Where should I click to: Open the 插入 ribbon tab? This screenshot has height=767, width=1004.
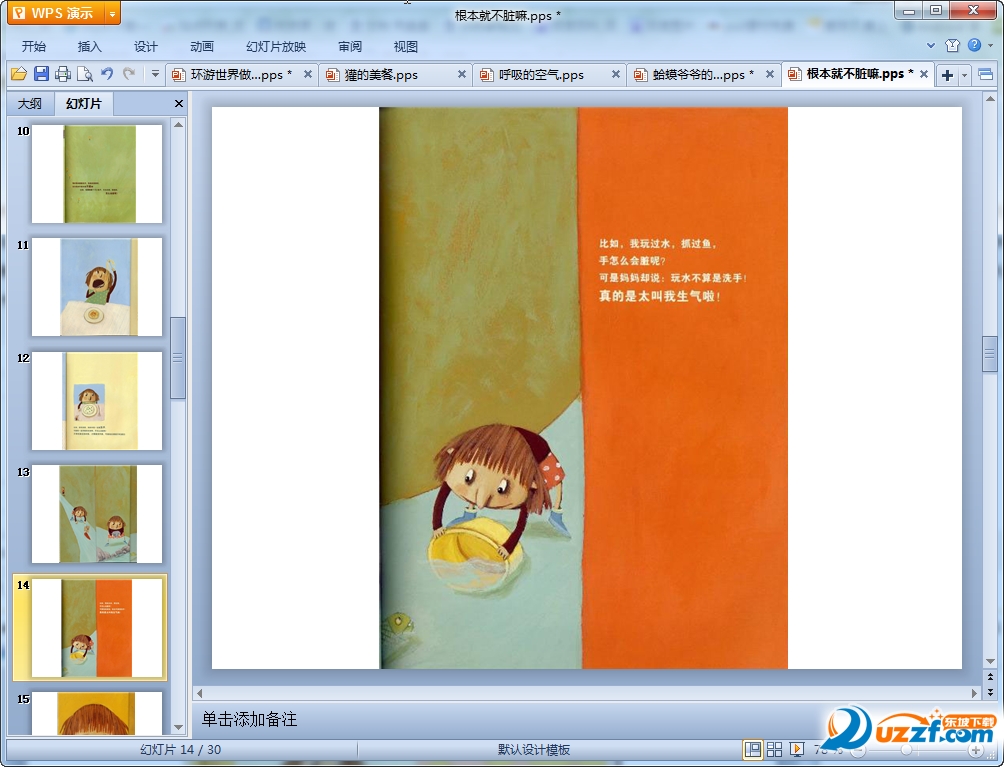coord(89,47)
